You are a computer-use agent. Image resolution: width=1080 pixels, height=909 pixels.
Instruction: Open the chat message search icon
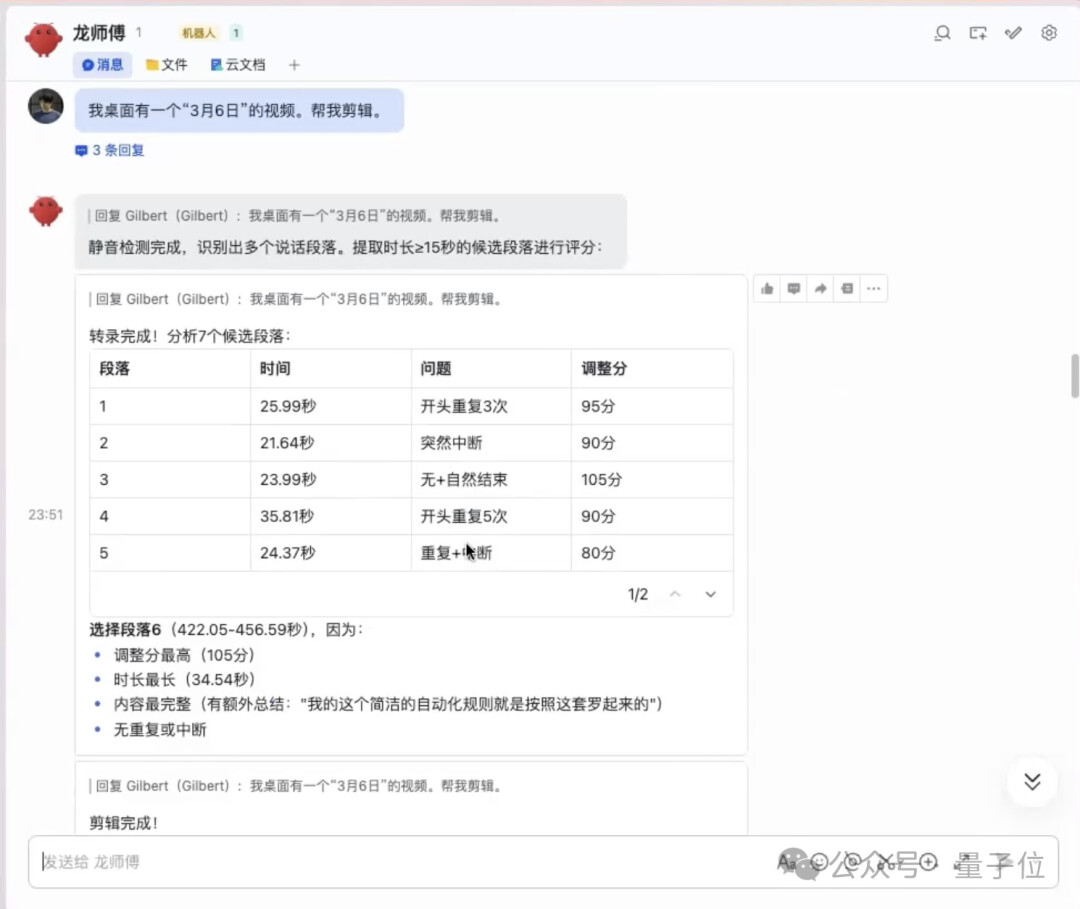pyautogui.click(x=942, y=33)
